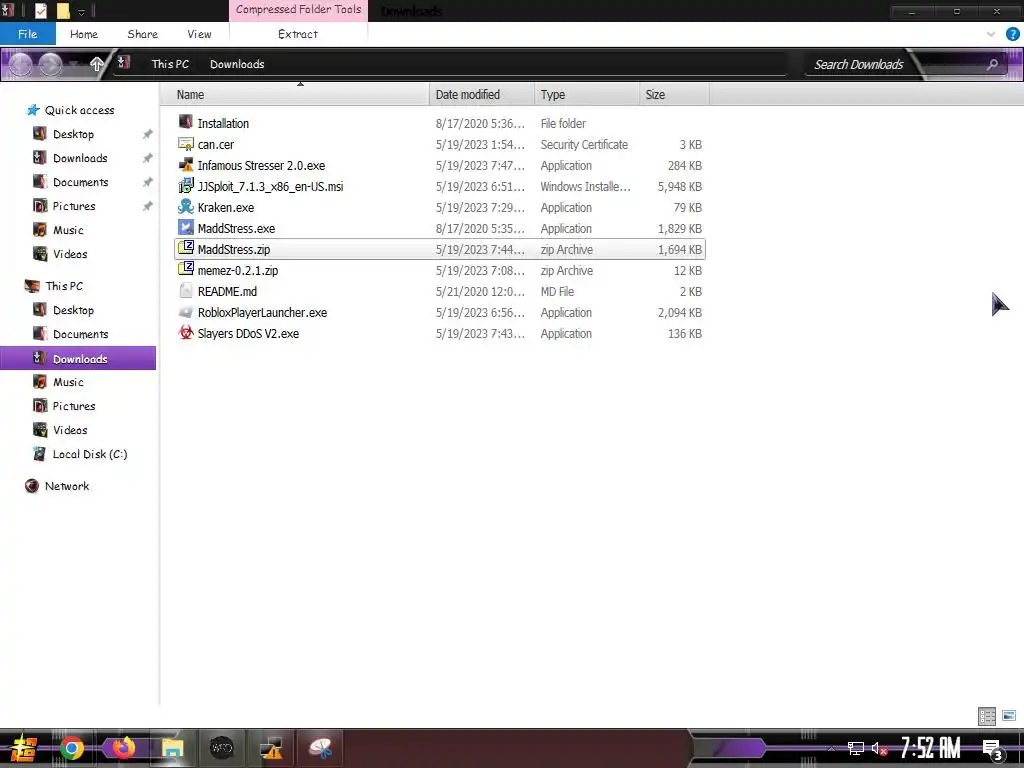Open pinned Desktop under Quick access
The height and width of the screenshot is (768, 1024).
coord(73,134)
